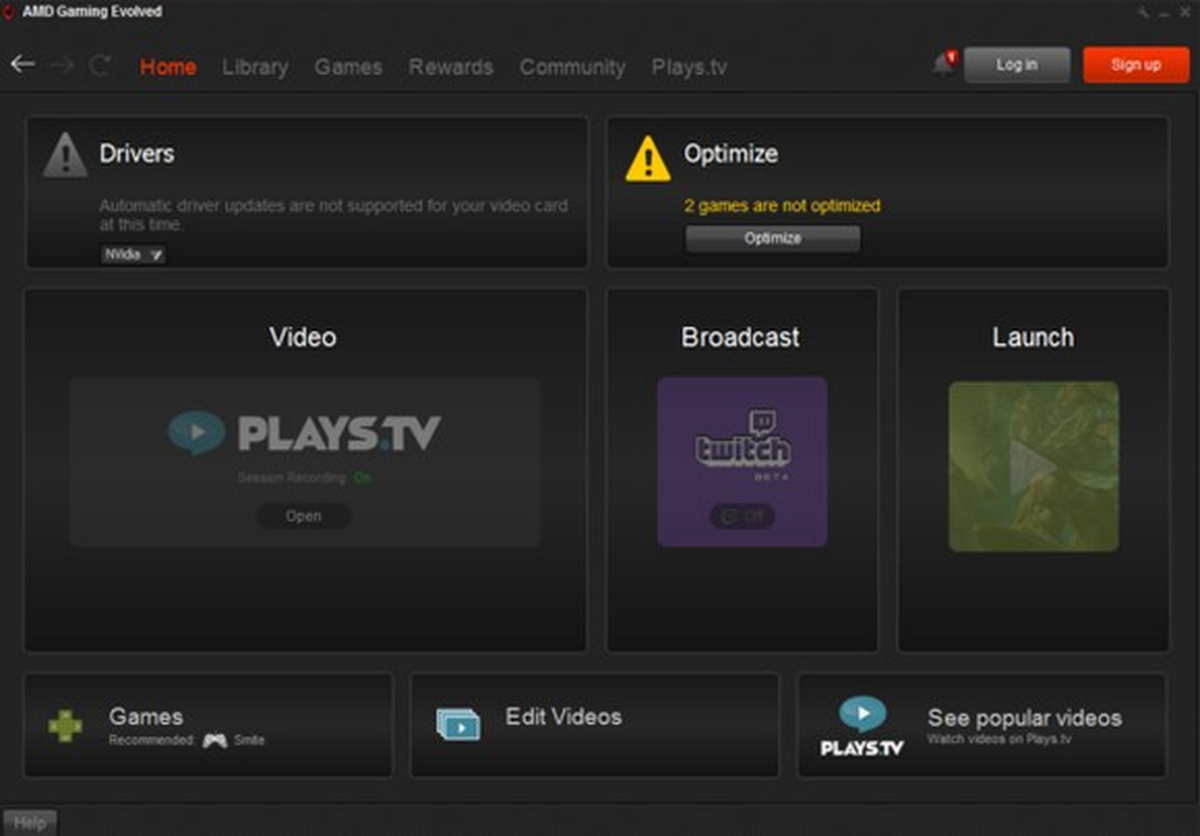The height and width of the screenshot is (836, 1200).
Task: Click the '2 games are not optimized' text
Action: coord(782,205)
